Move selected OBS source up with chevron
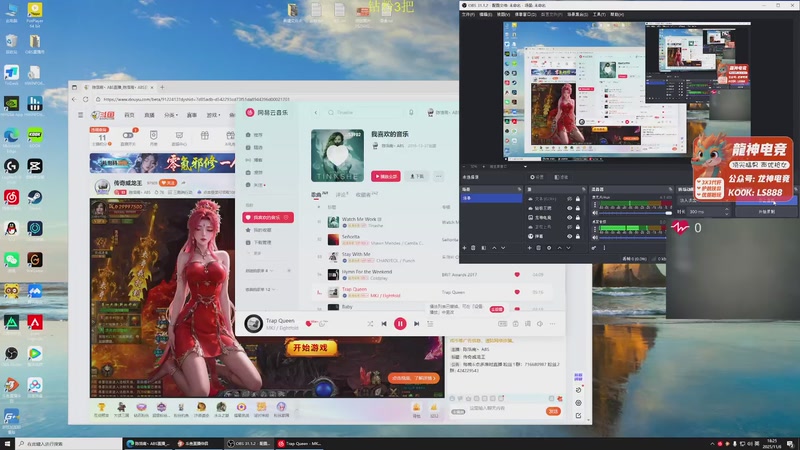Screen dimensions: 800x450 [x=559, y=248]
